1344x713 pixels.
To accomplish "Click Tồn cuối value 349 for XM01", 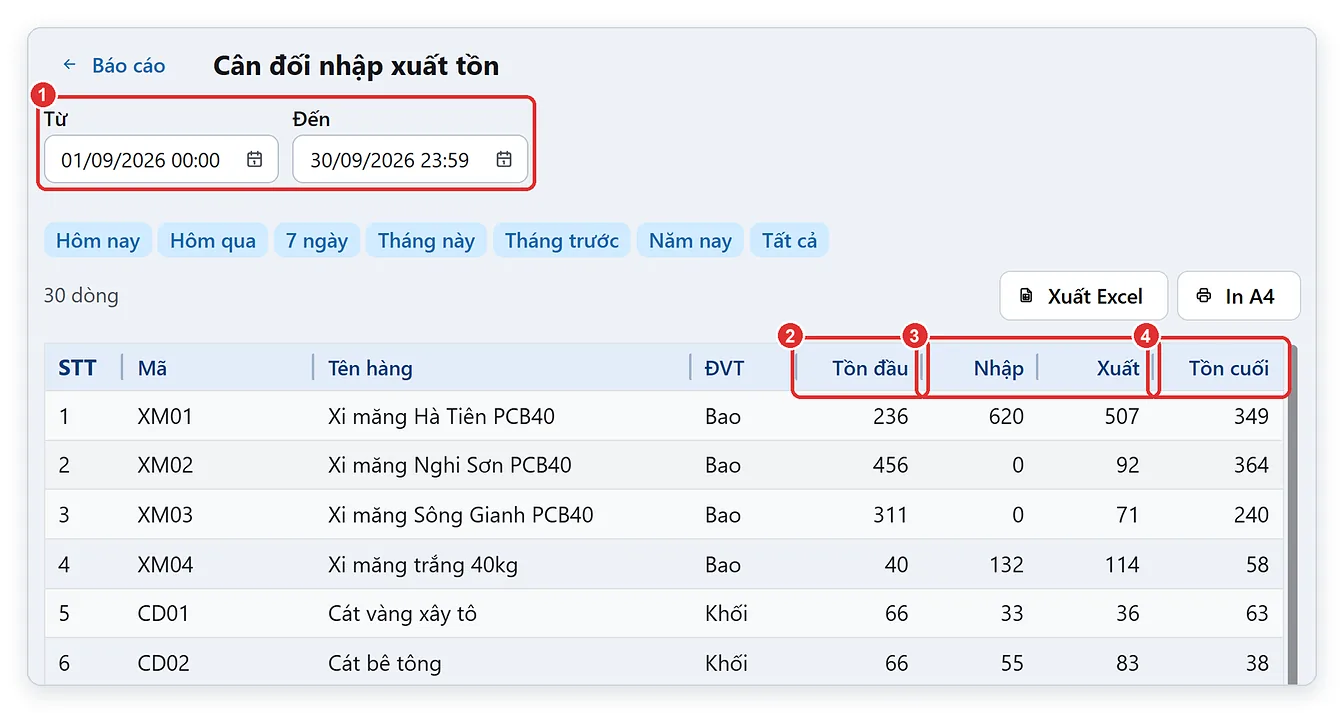I will [1251, 416].
